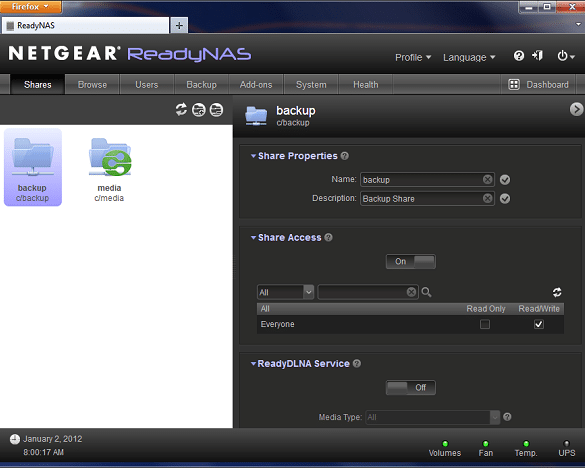
Task: Switch to the System tab
Action: 311,85
